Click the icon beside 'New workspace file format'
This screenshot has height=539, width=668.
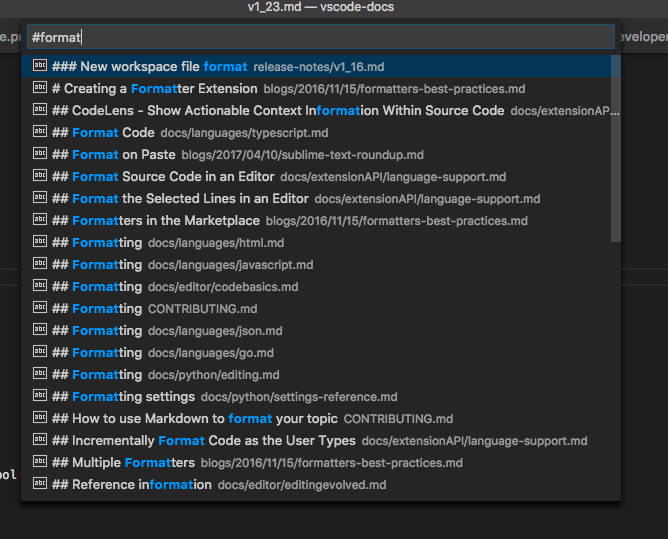tap(40, 66)
